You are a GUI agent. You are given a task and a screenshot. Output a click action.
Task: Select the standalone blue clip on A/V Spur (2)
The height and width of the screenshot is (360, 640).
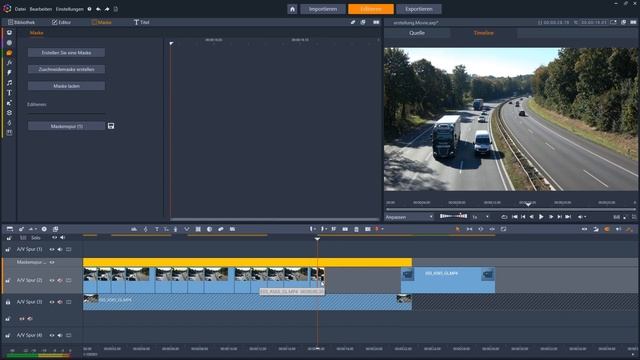click(x=448, y=280)
